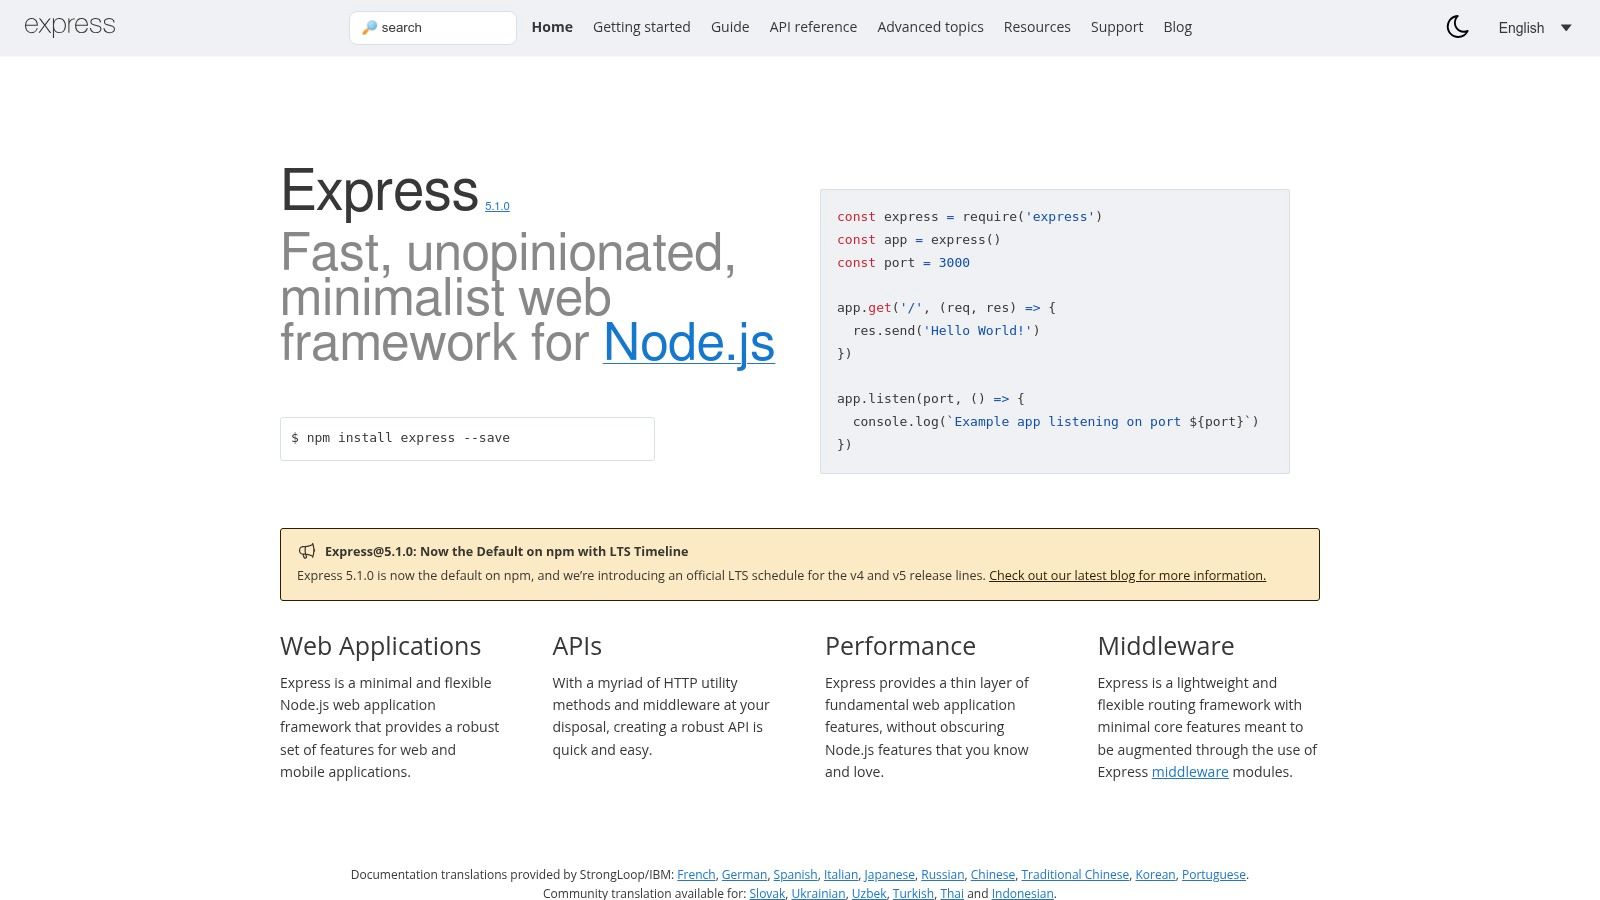
Task: Open the Support menu item
Action: tap(1117, 27)
